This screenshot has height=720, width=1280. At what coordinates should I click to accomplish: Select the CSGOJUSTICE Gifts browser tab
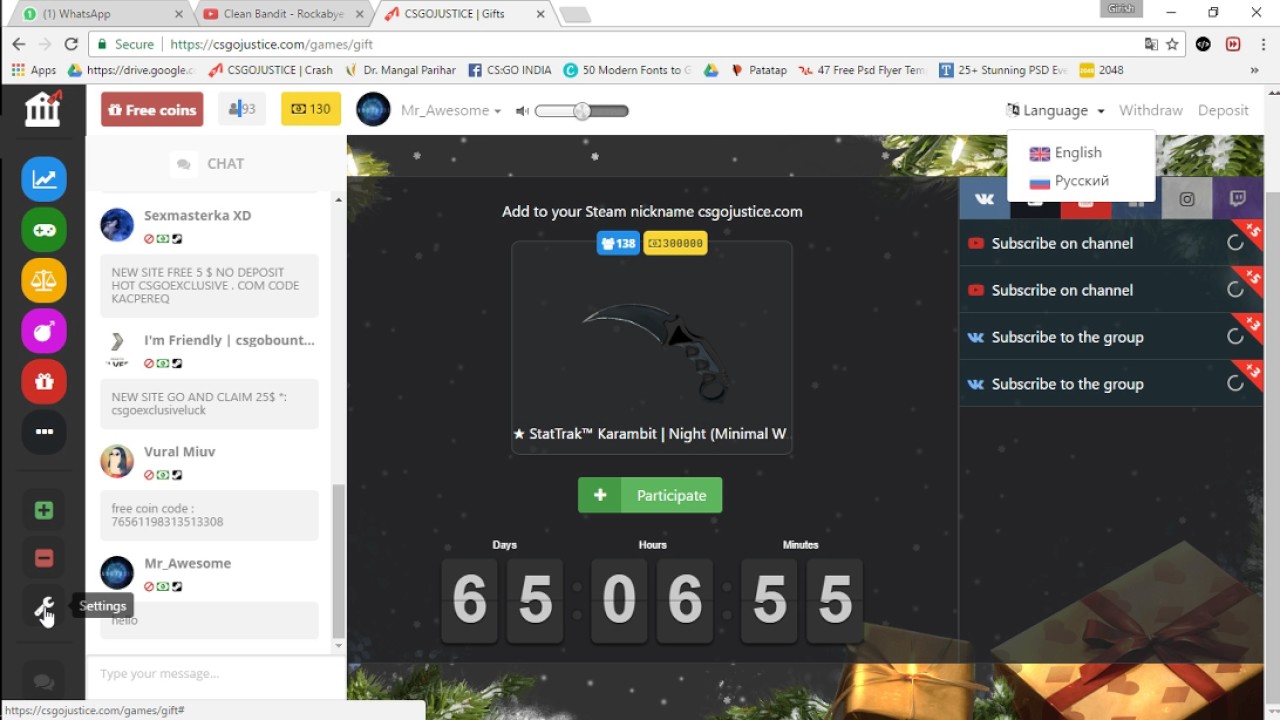pyautogui.click(x=463, y=14)
